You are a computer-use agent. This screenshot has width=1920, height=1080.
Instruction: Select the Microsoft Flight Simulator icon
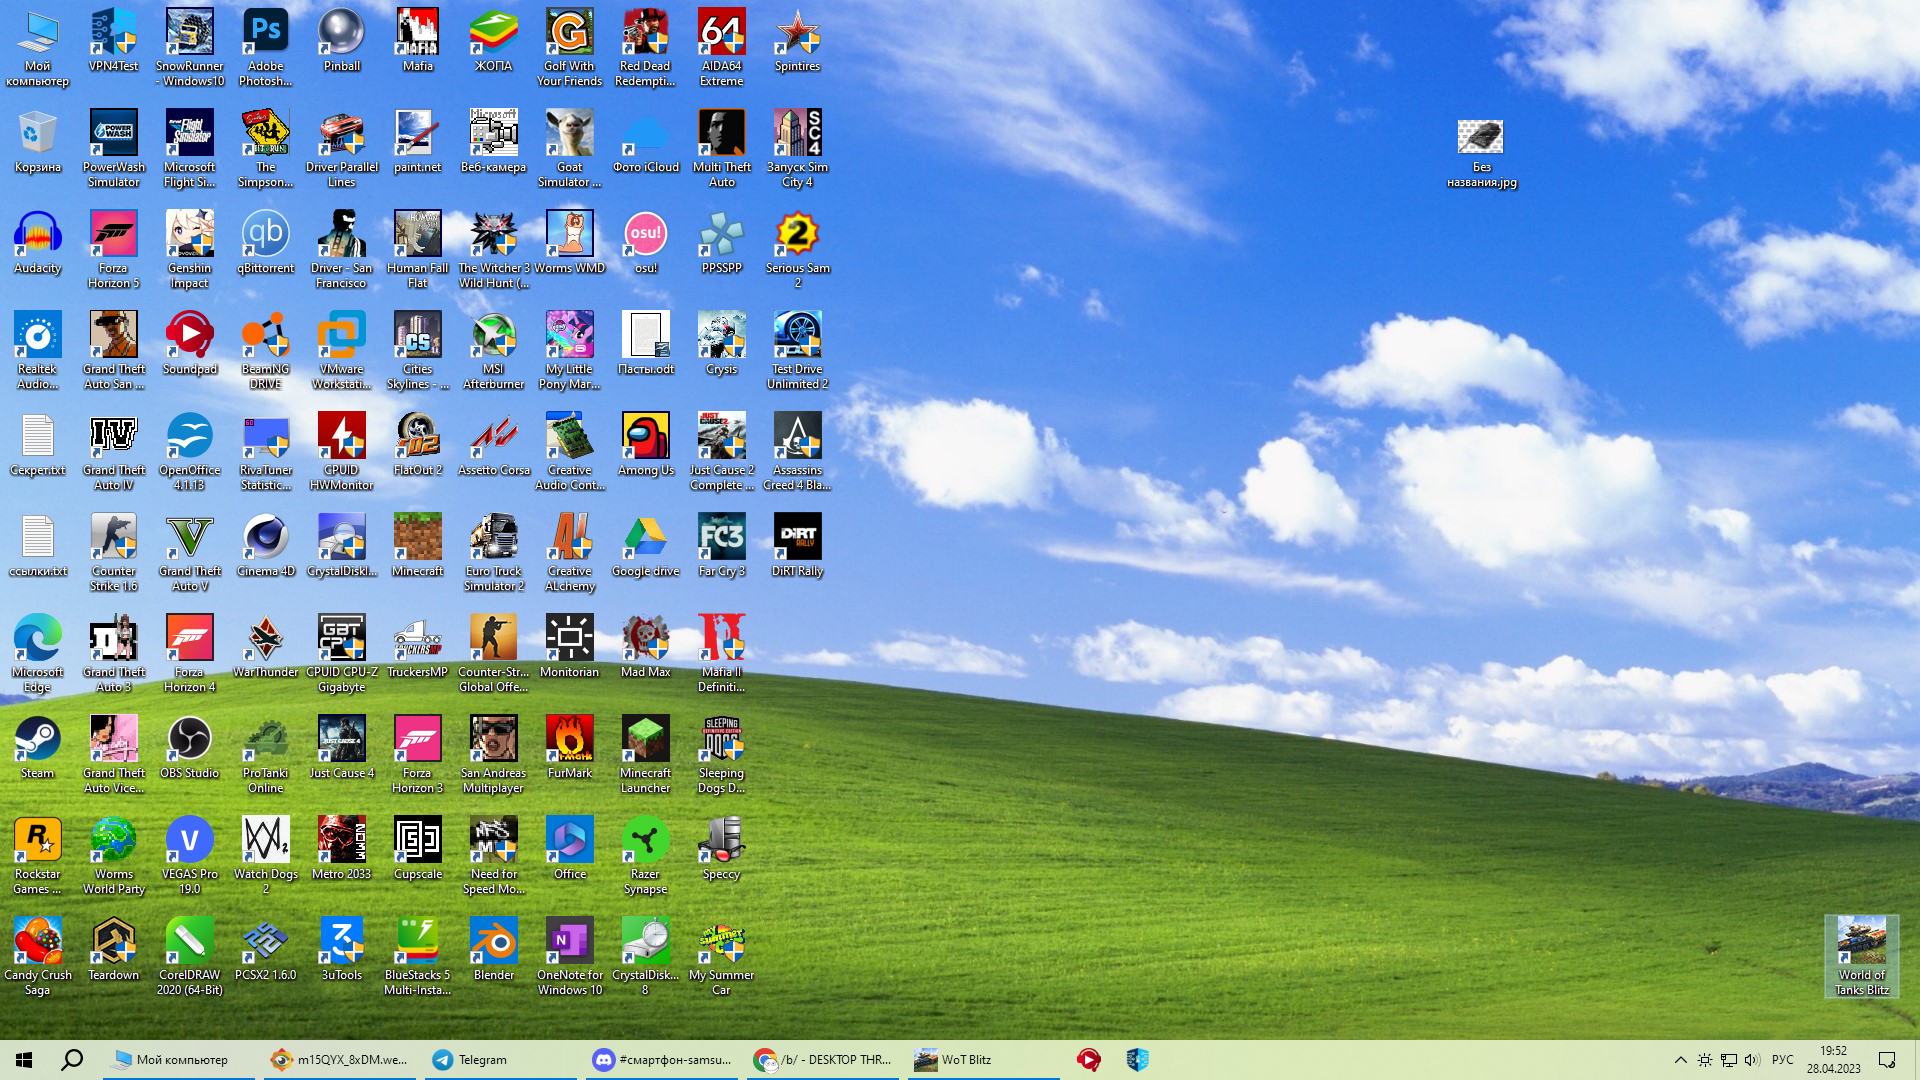(x=190, y=148)
